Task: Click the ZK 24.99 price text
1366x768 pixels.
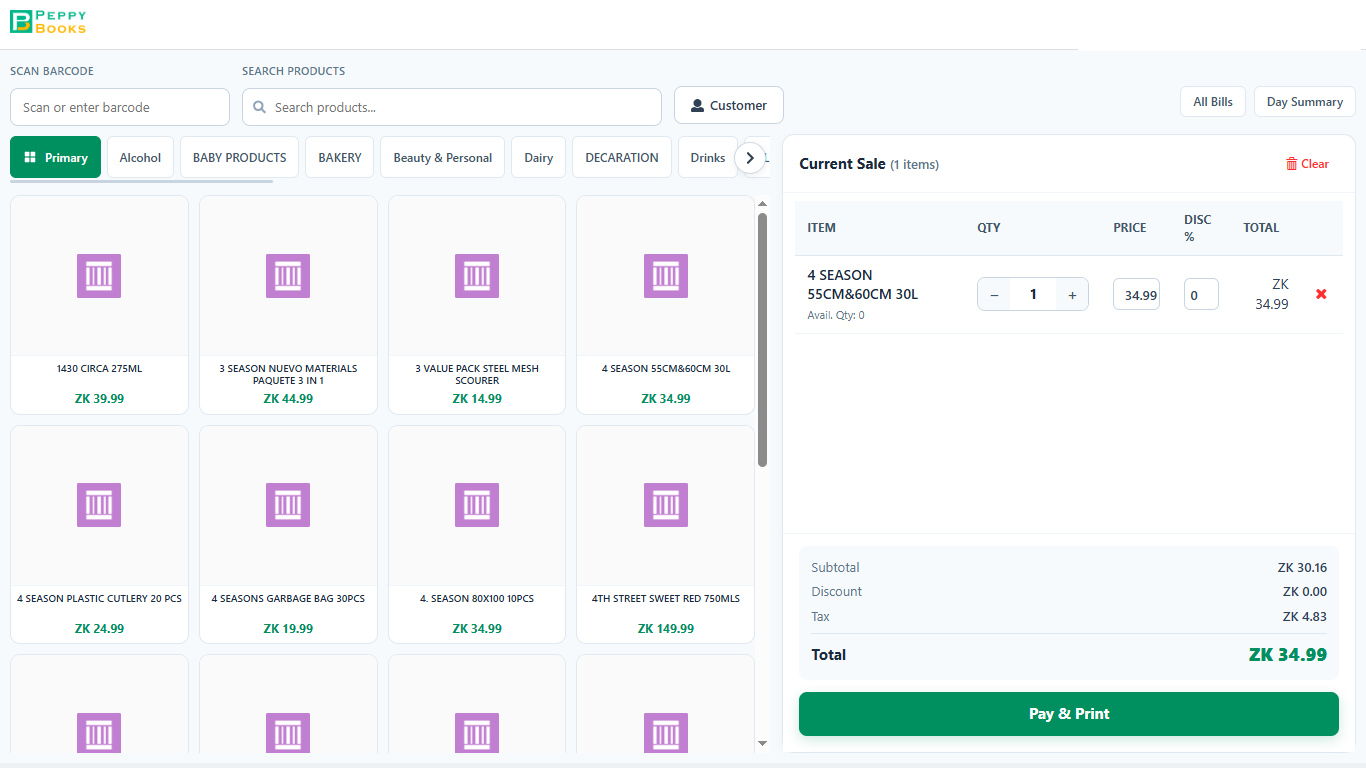Action: (x=99, y=629)
